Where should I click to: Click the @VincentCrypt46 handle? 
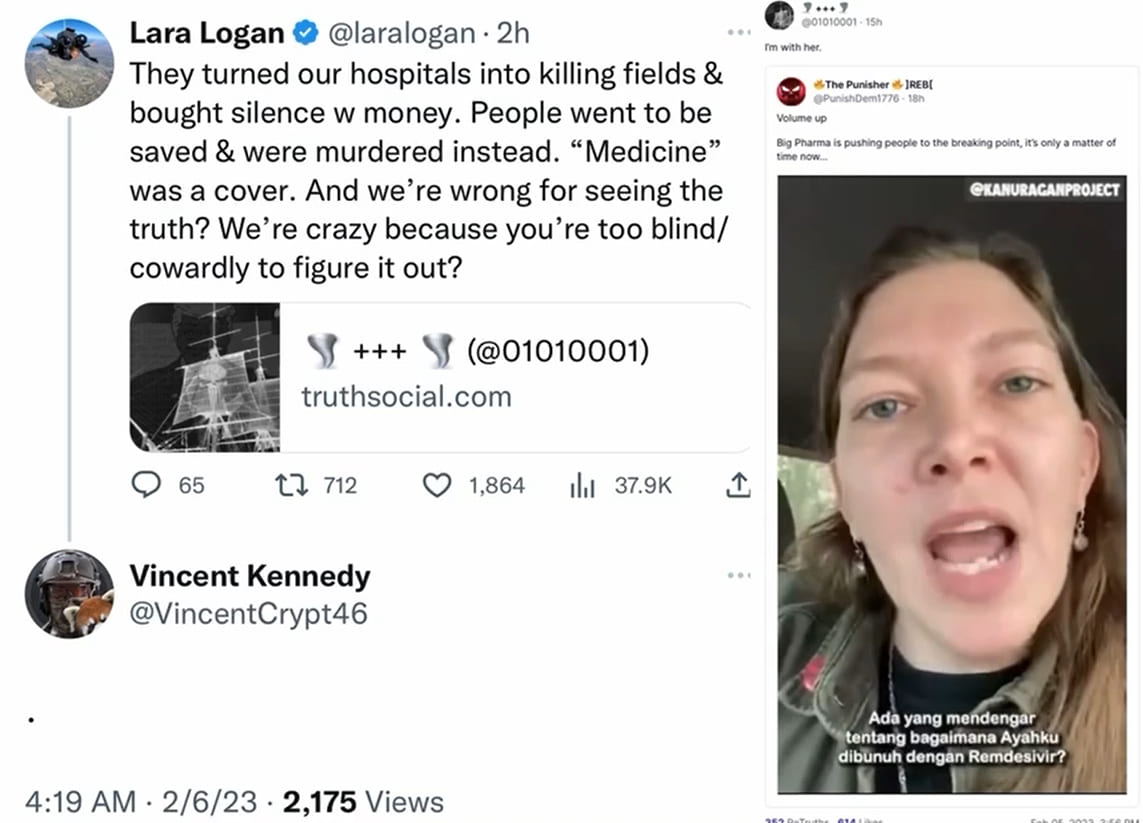point(248,613)
